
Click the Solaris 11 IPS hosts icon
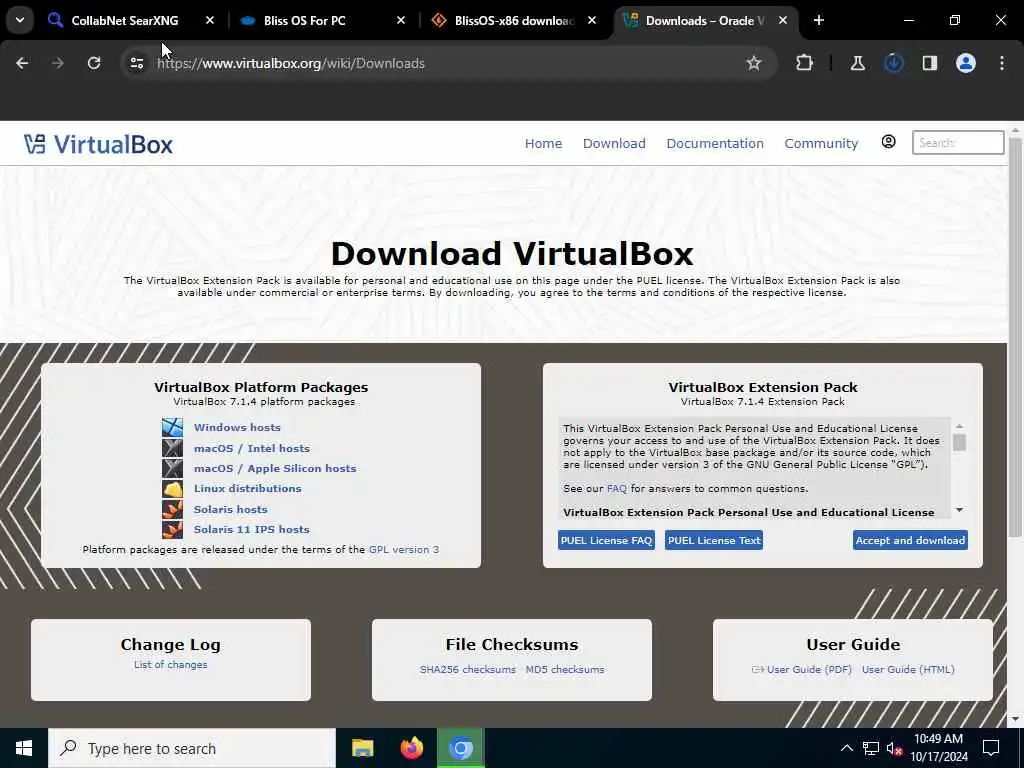point(172,529)
